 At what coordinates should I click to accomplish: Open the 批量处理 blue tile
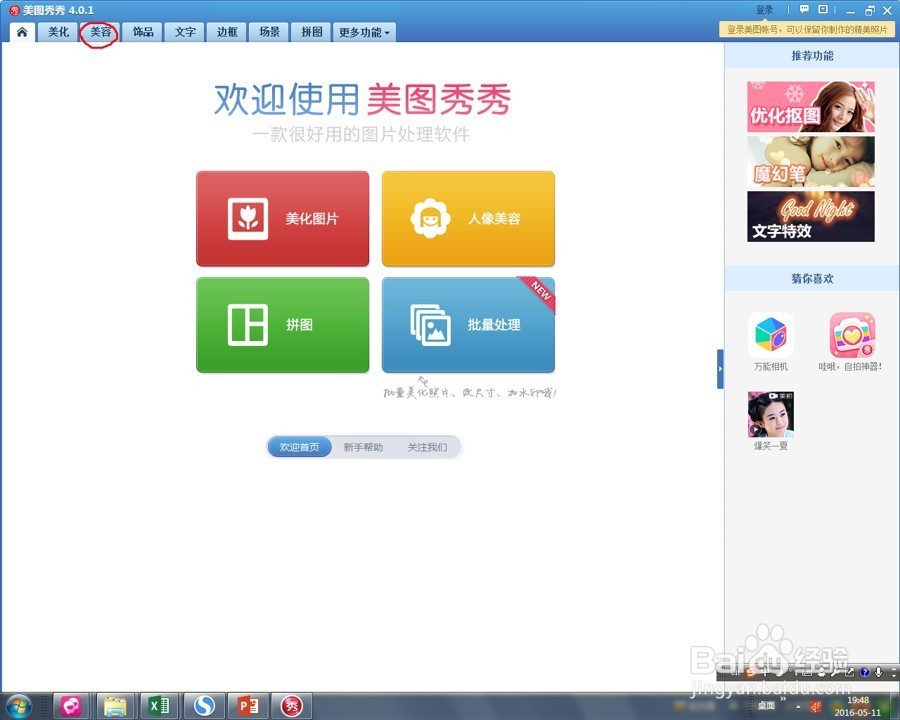point(468,325)
